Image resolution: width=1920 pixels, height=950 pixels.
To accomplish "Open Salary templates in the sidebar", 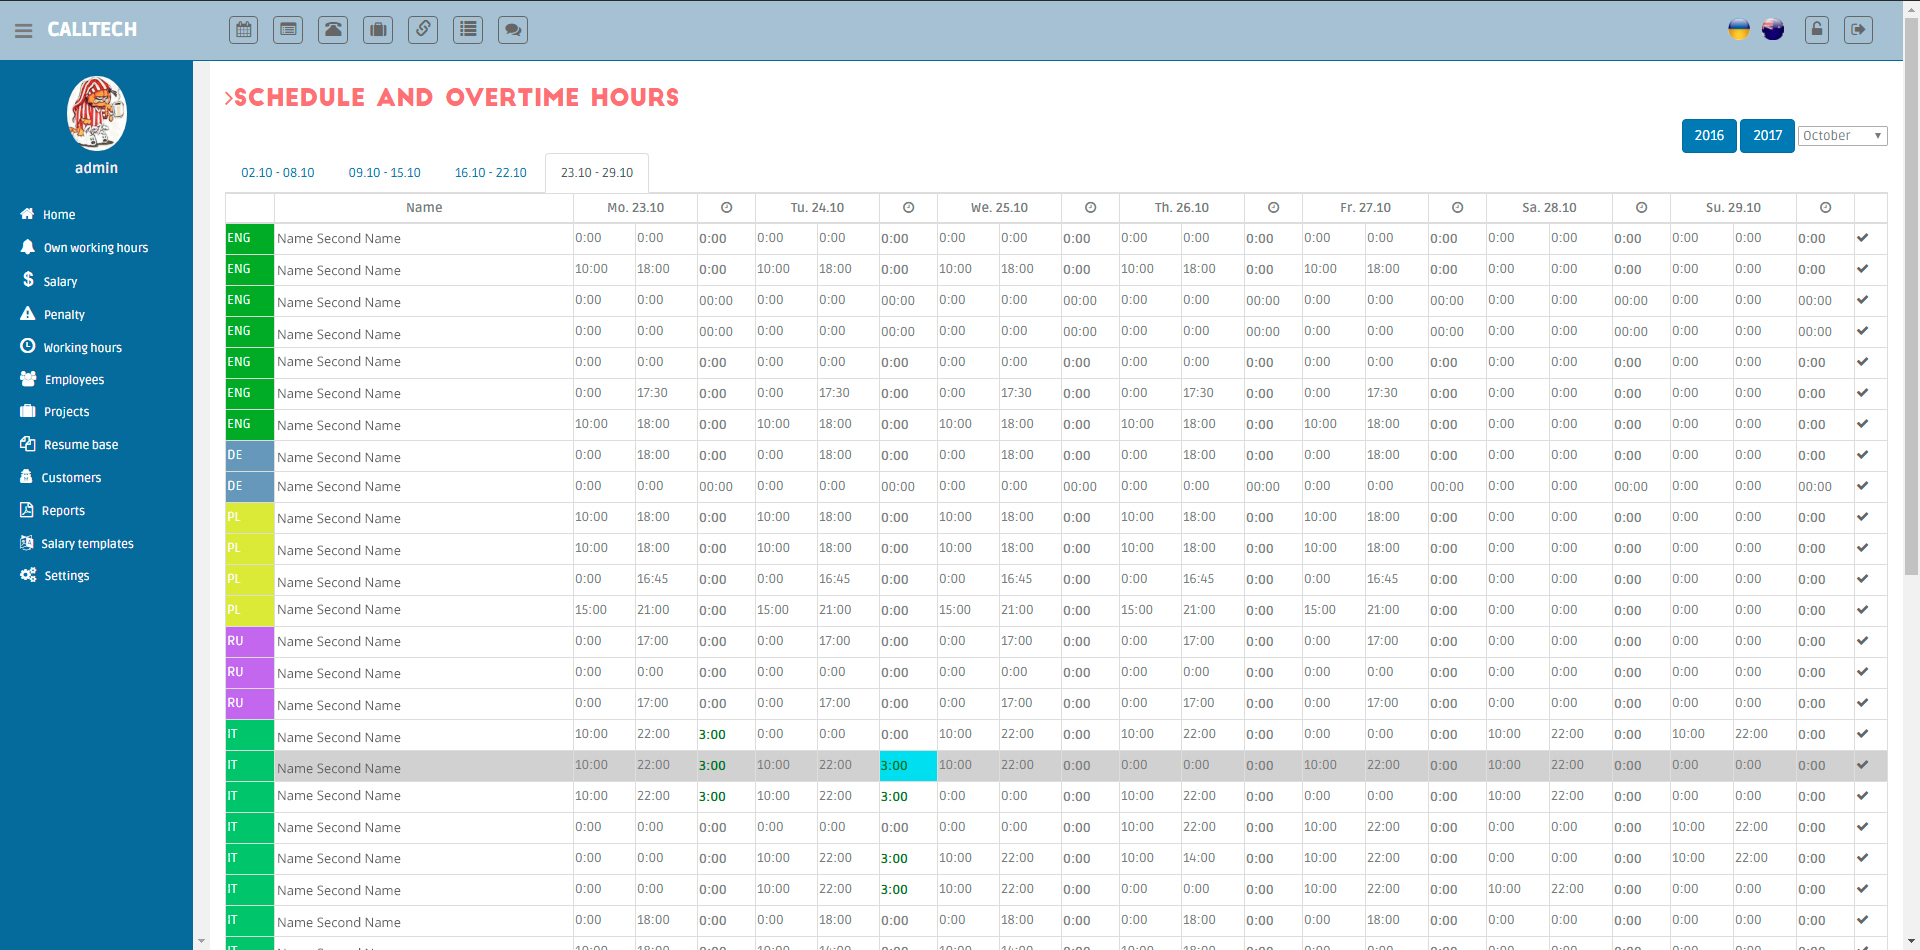I will coord(87,544).
